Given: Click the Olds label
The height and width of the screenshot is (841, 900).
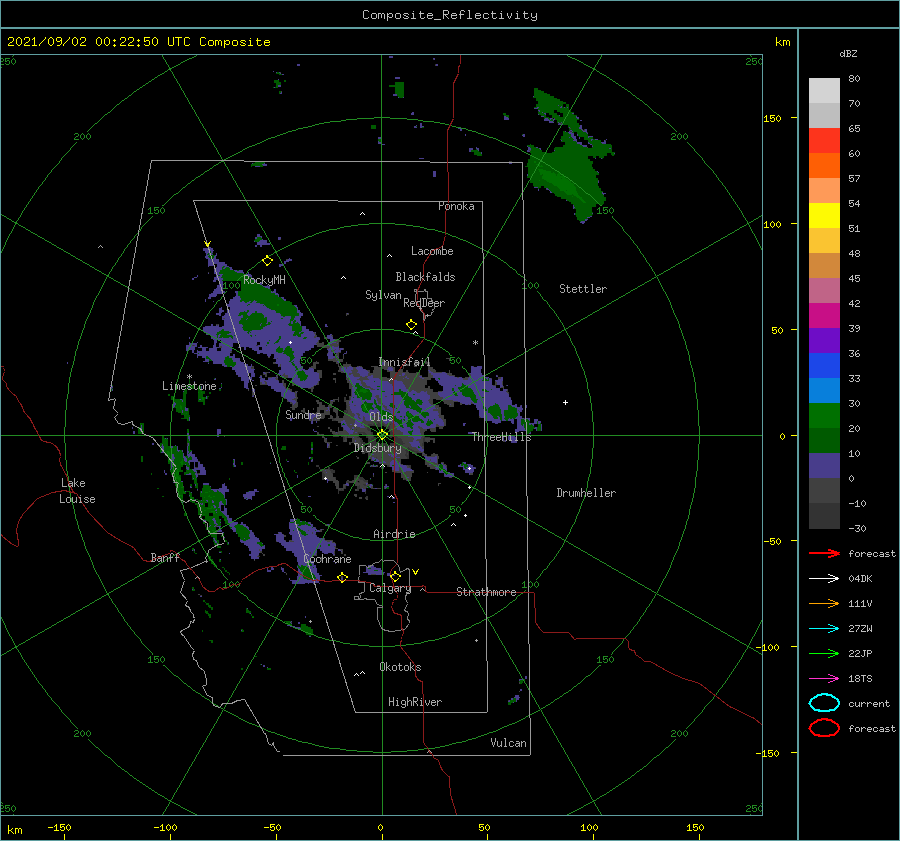Looking at the screenshot, I should [x=381, y=416].
